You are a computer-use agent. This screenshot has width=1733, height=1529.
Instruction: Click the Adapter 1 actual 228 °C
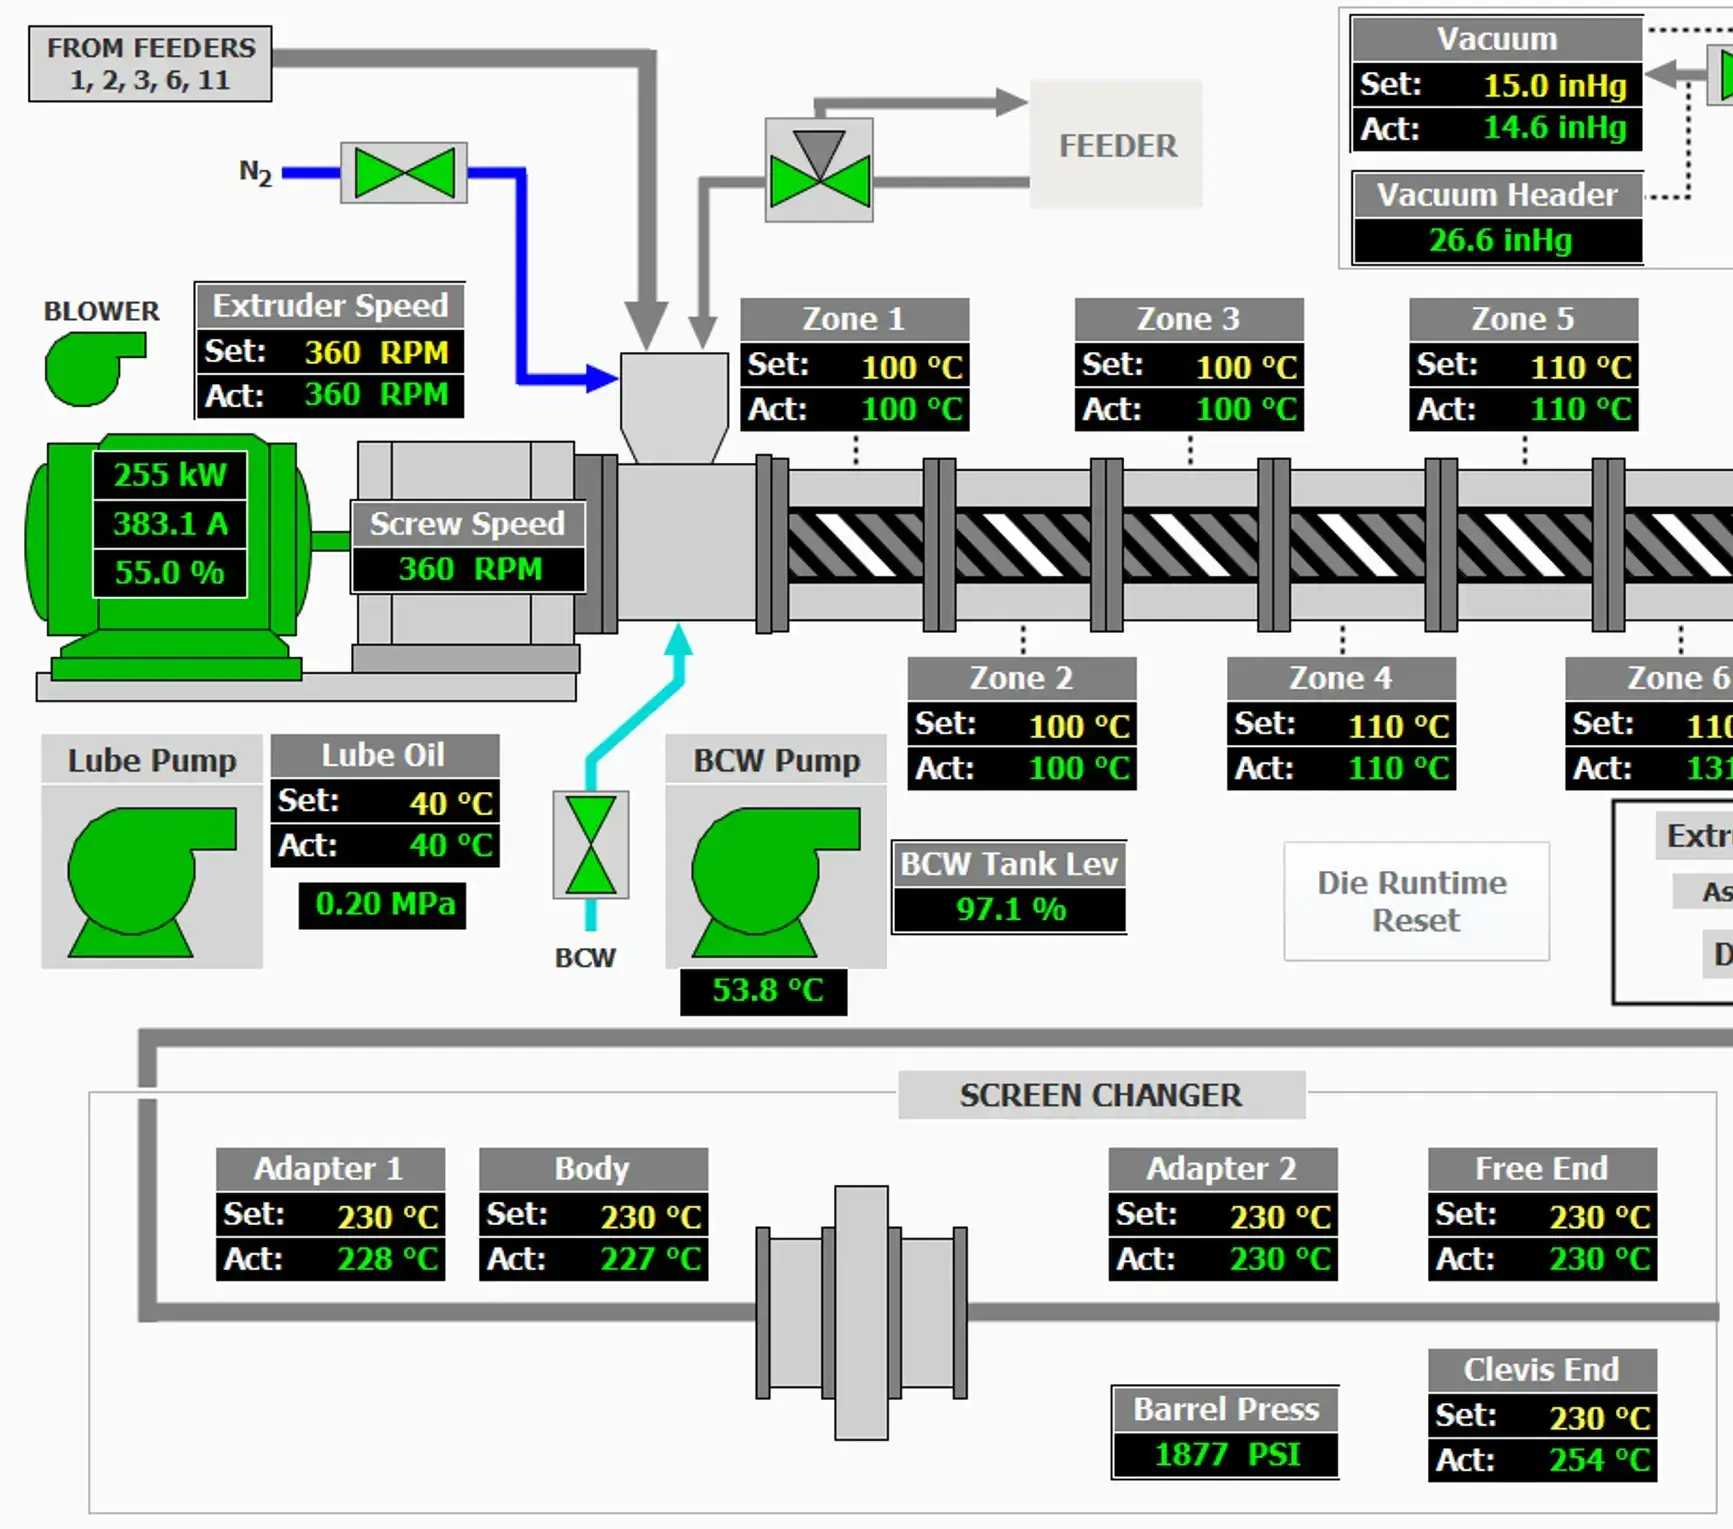(x=330, y=1259)
